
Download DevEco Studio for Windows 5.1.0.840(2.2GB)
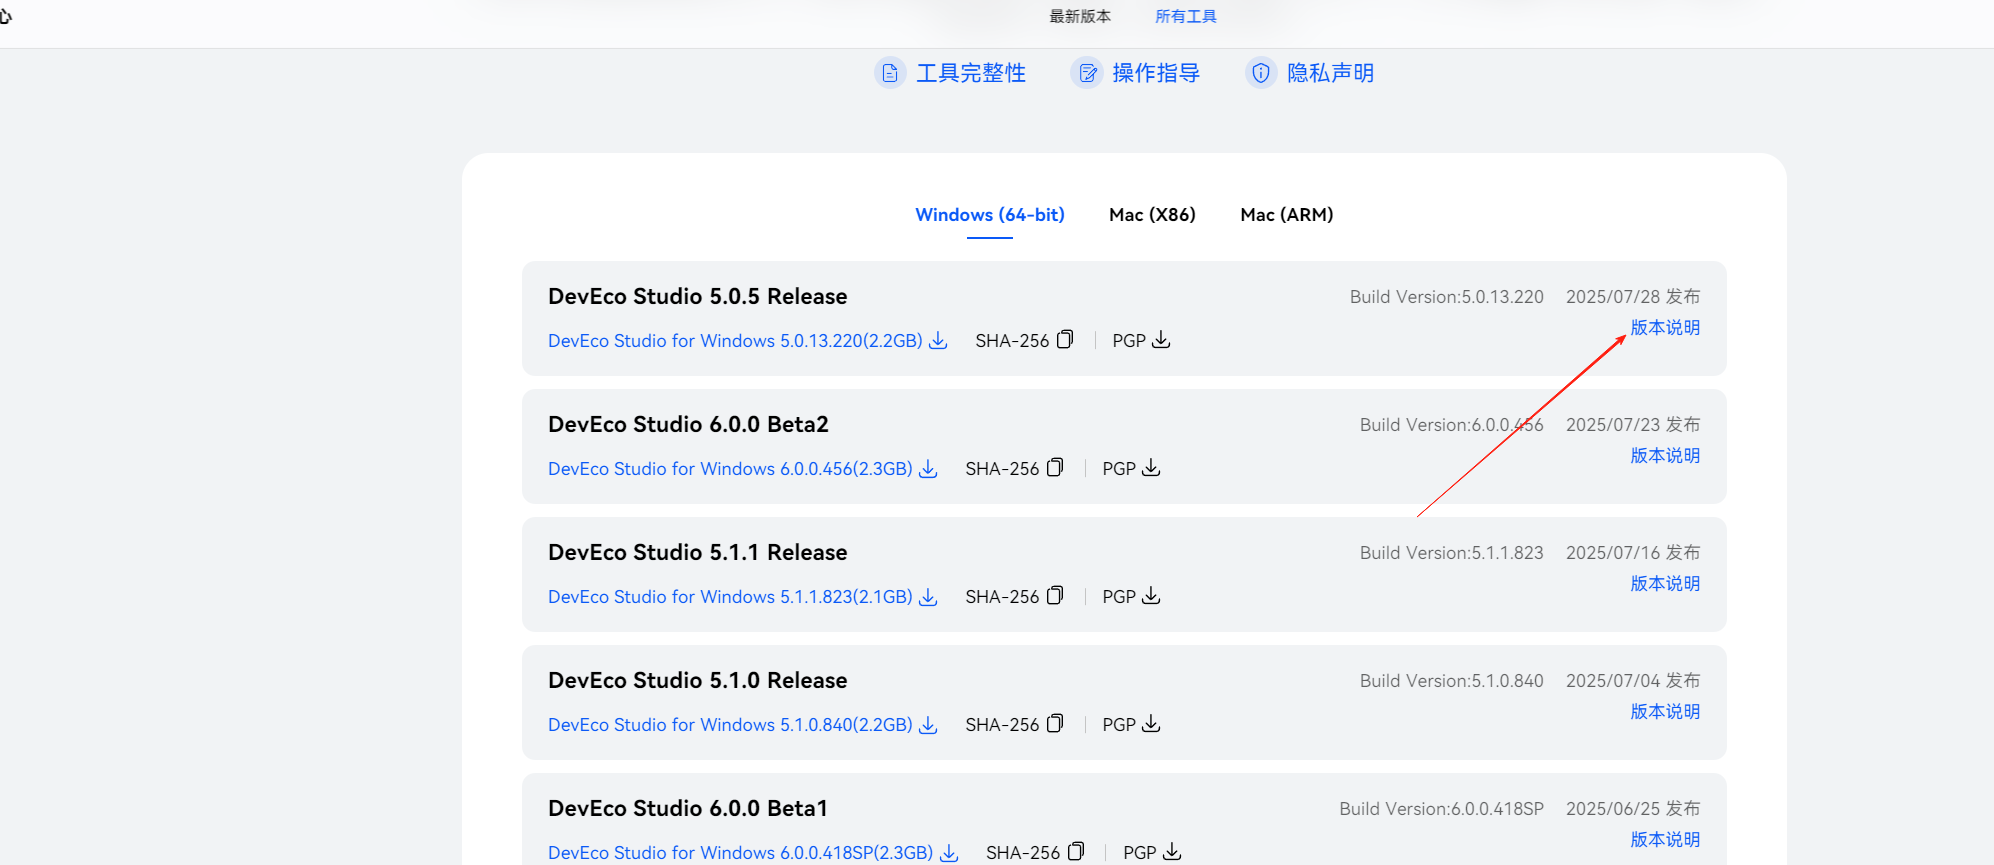[x=730, y=725]
